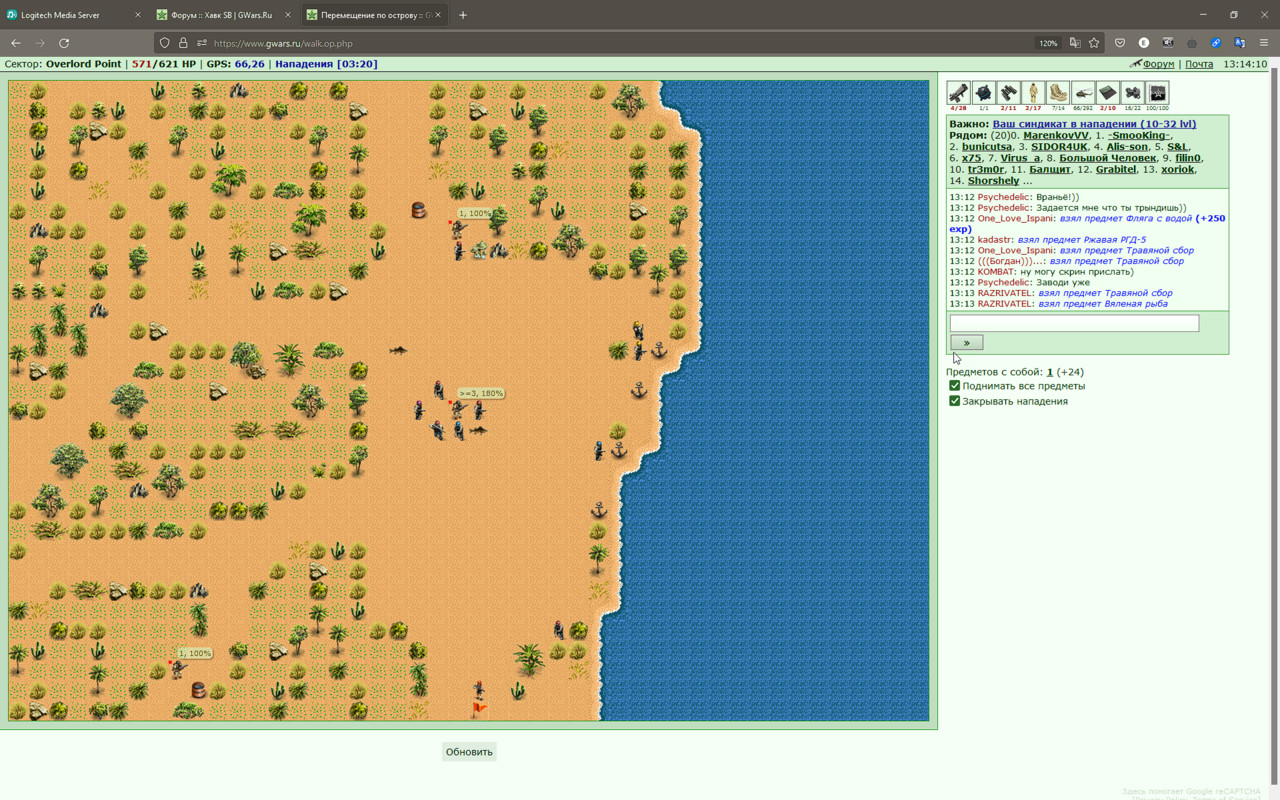This screenshot has width=1280, height=800.
Task: Switch to the 'Форум :: Хавк SB' tab
Action: [x=225, y=15]
